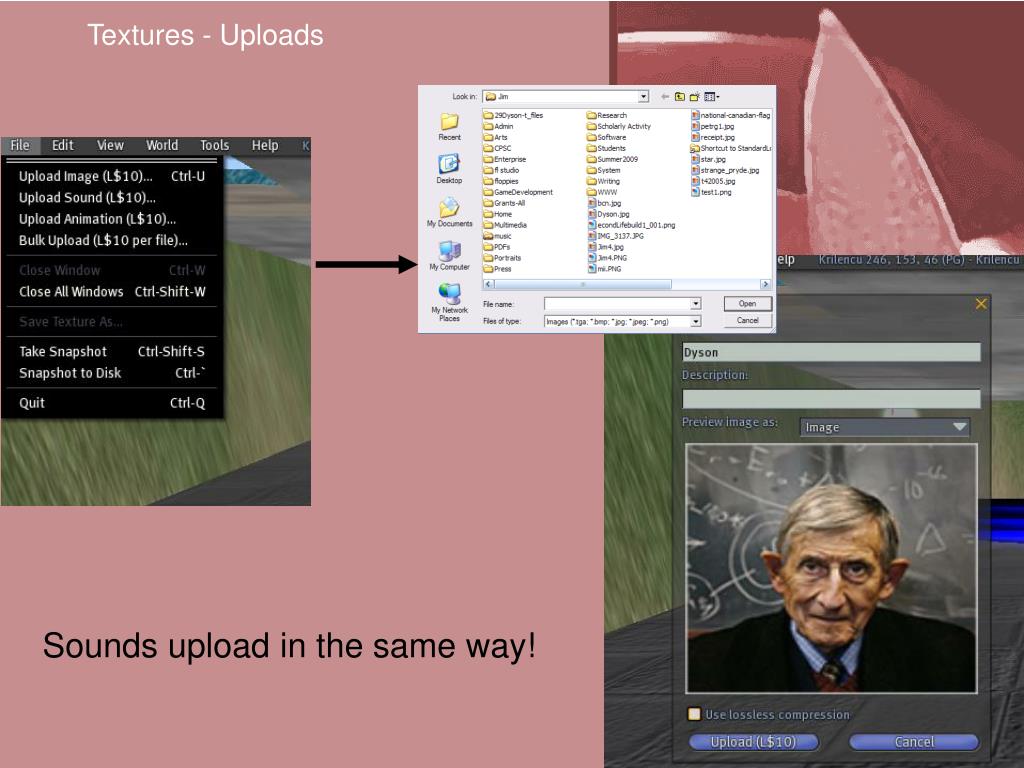Click Open in the file dialog
The image size is (1024, 768).
click(748, 304)
